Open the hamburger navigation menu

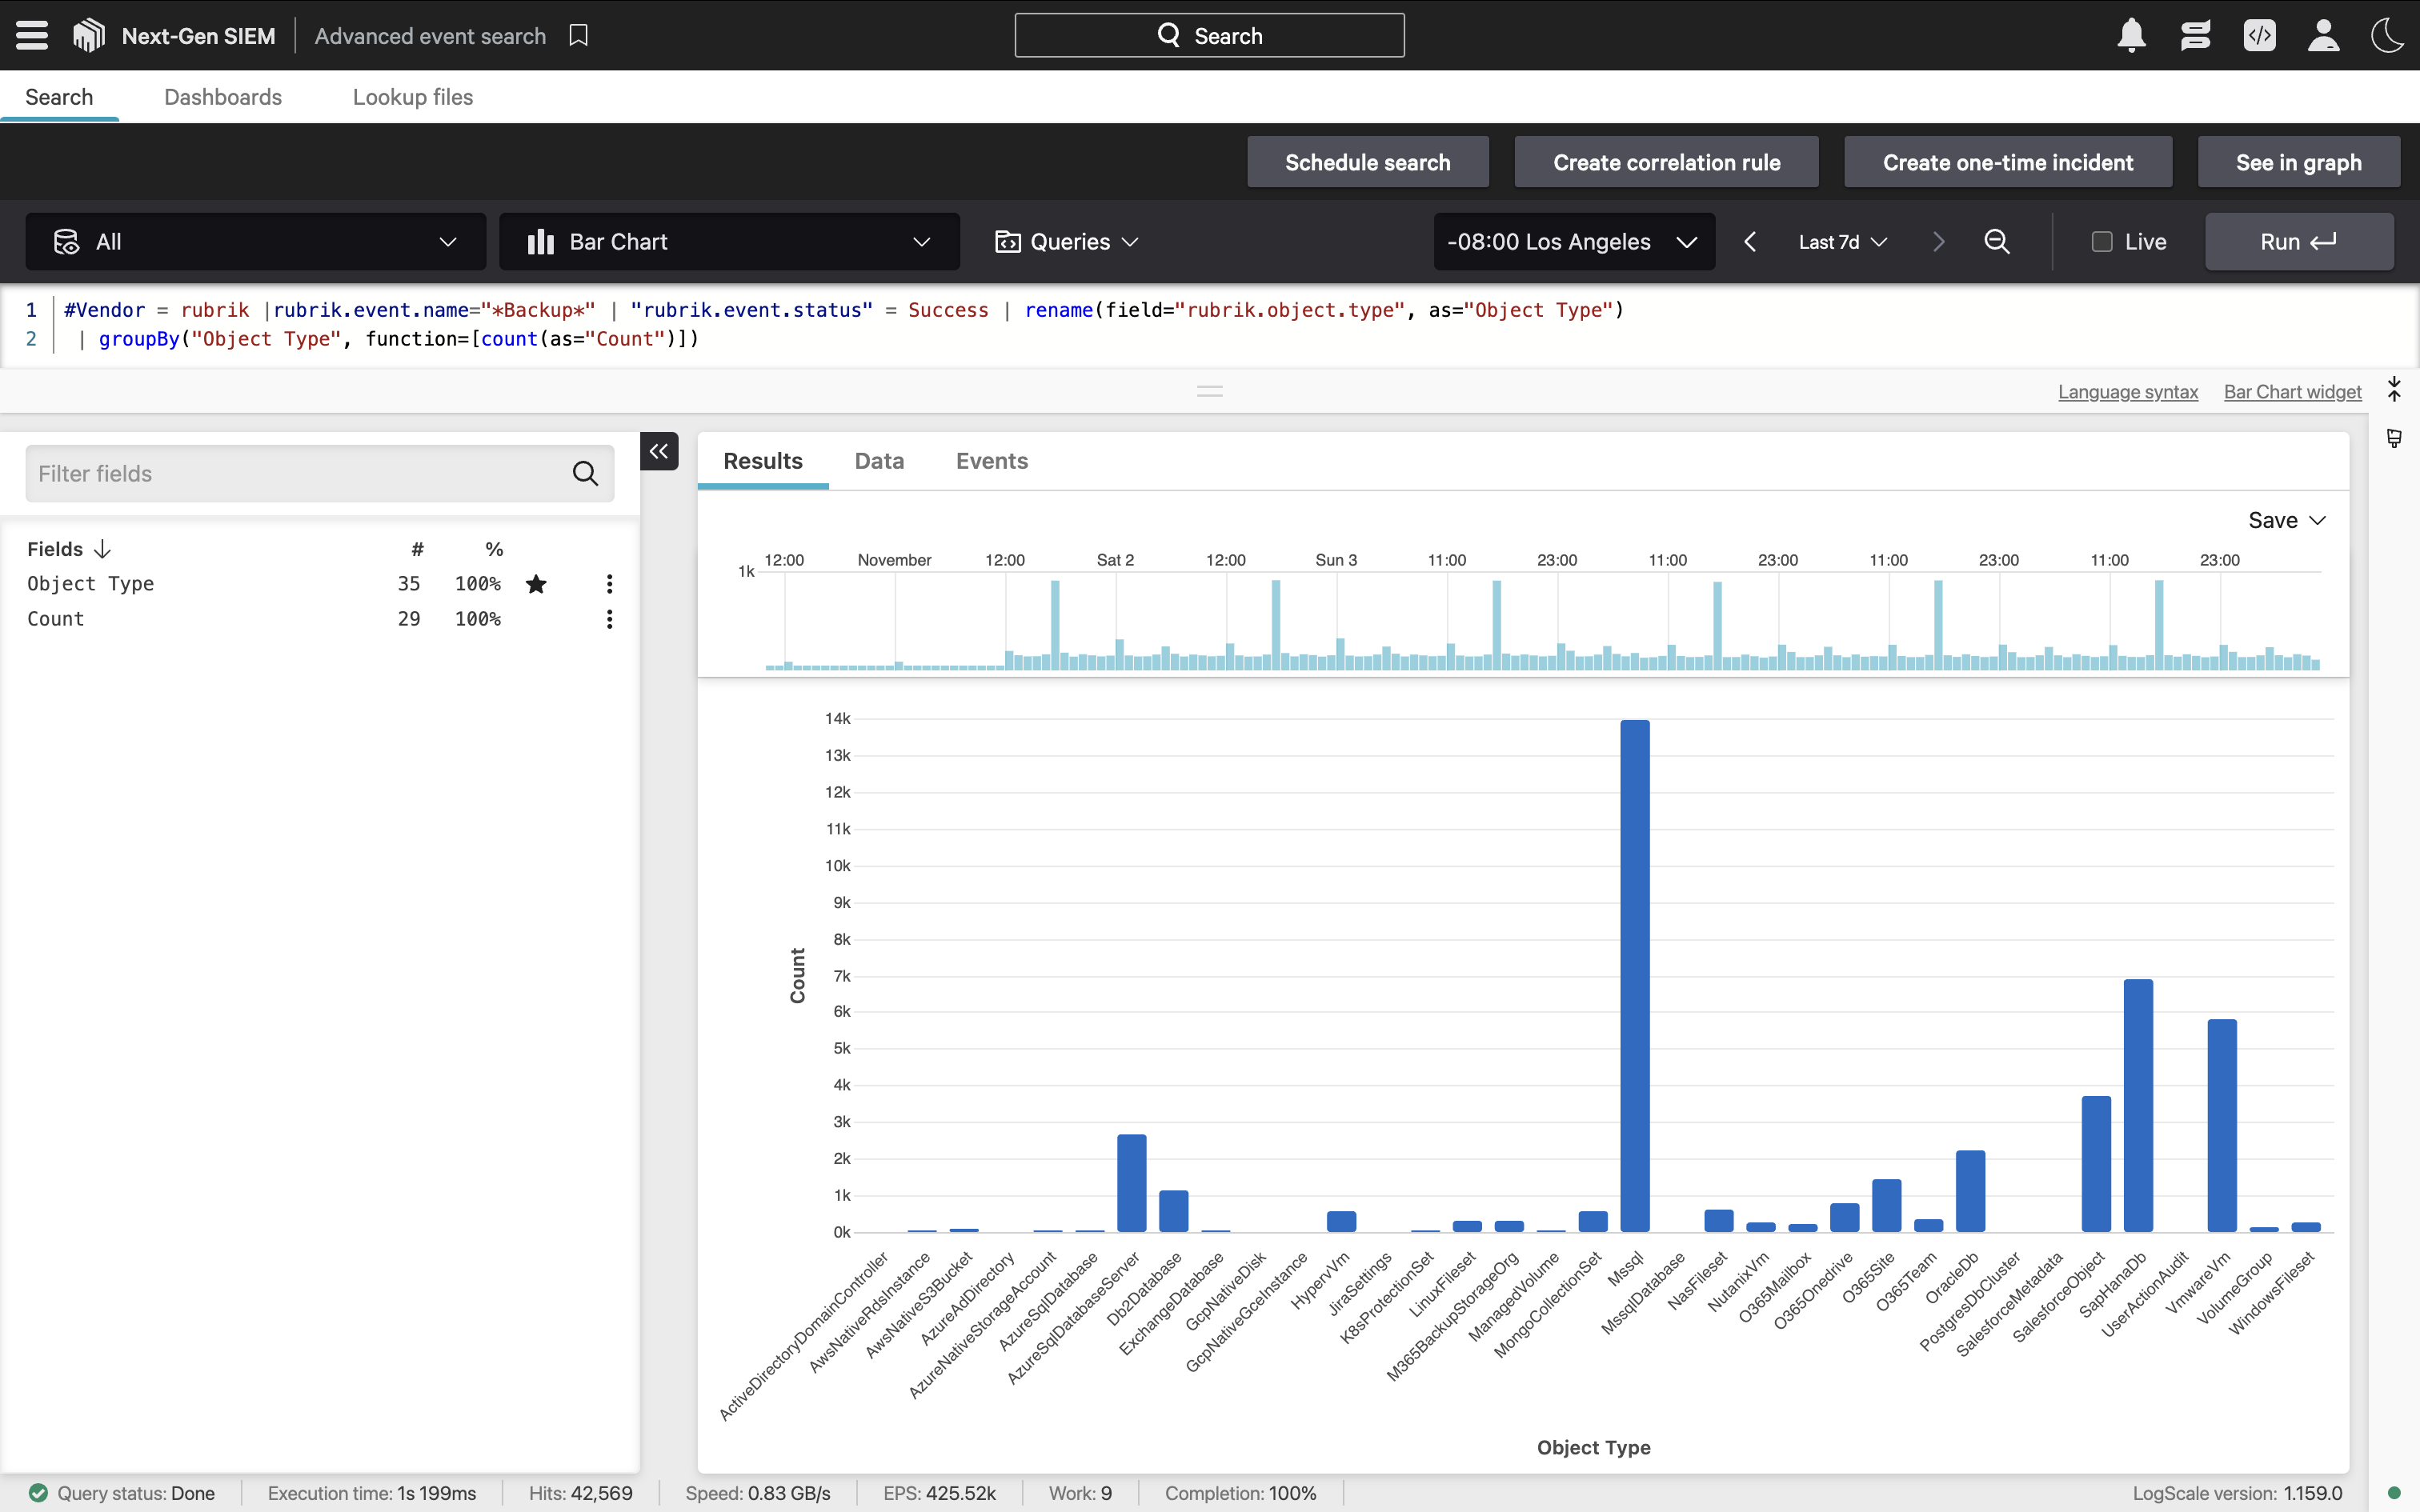(32, 36)
